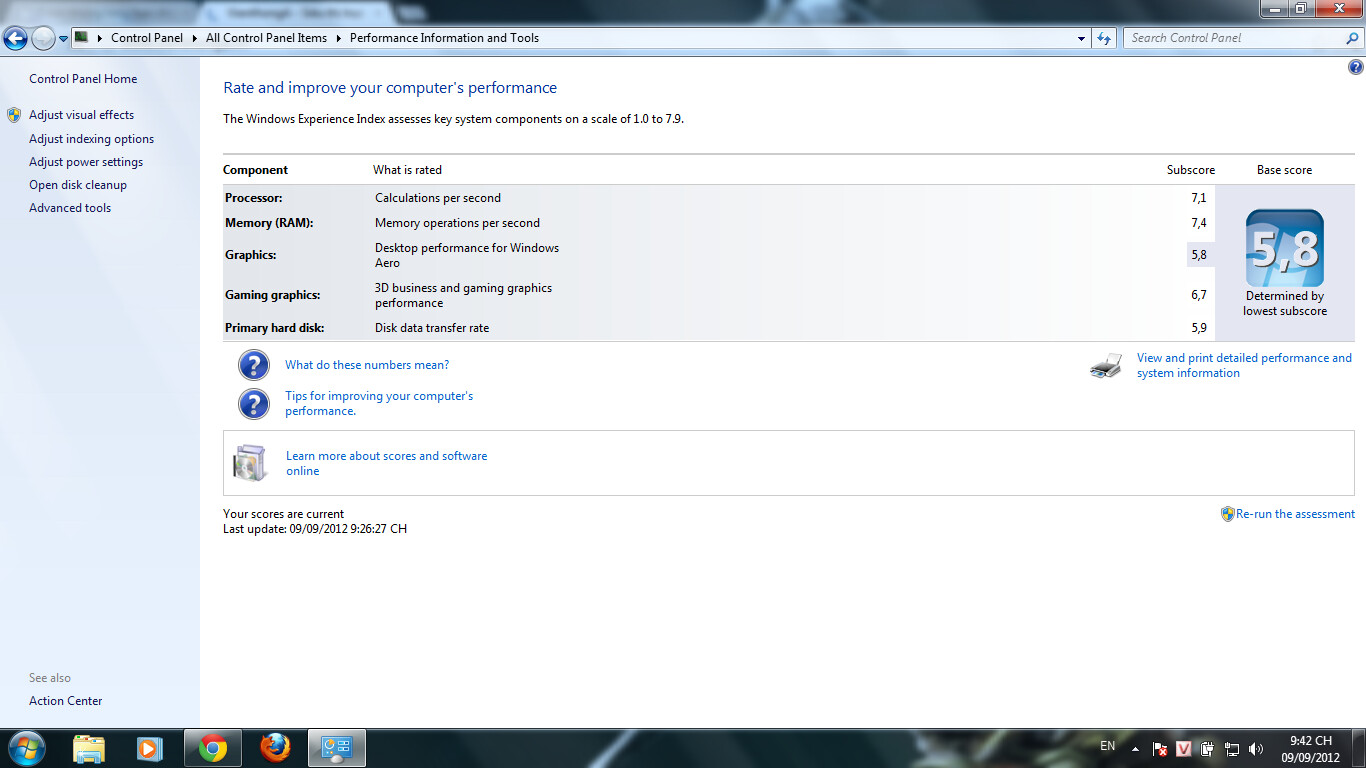Open Google Chrome from the taskbar

(212, 748)
